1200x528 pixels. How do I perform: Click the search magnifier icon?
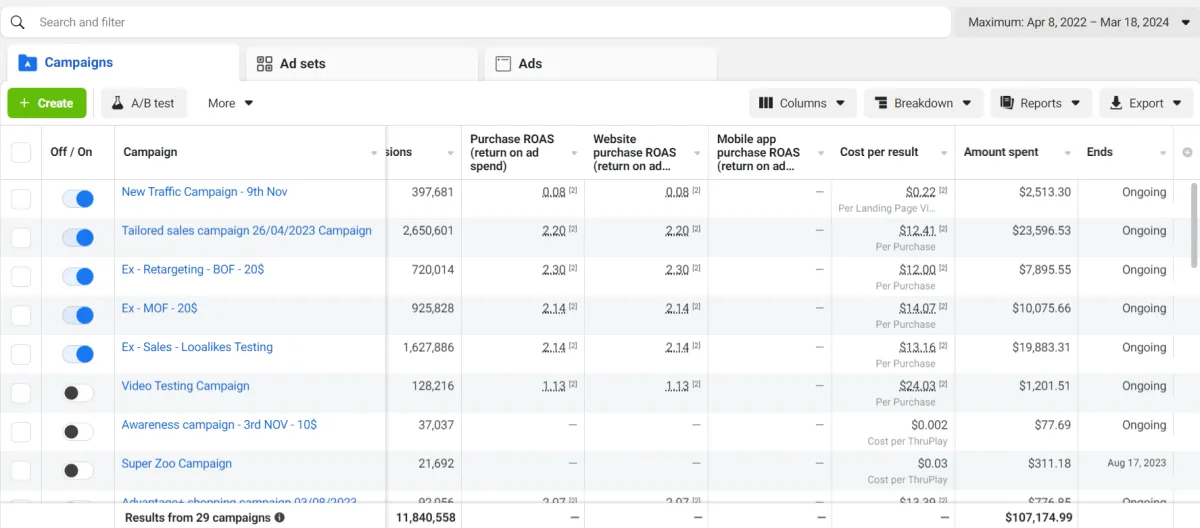click(x=17, y=22)
